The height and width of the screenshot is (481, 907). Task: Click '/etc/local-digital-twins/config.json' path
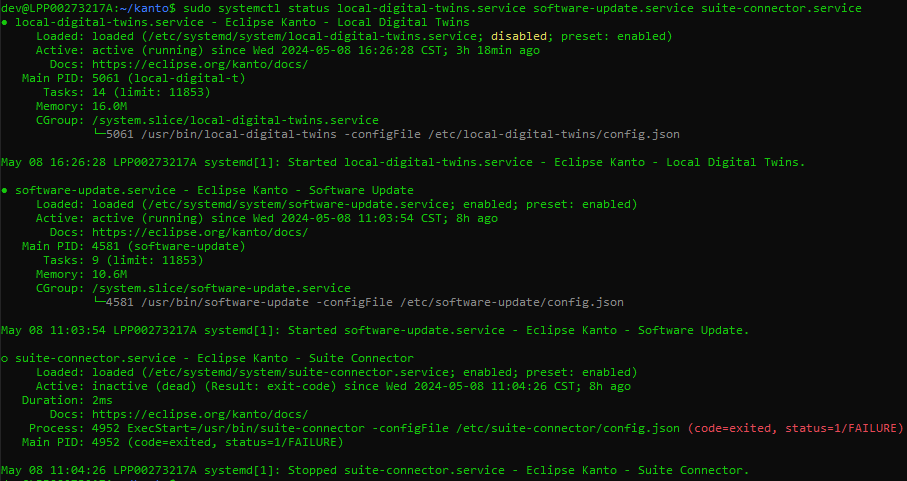click(x=554, y=134)
